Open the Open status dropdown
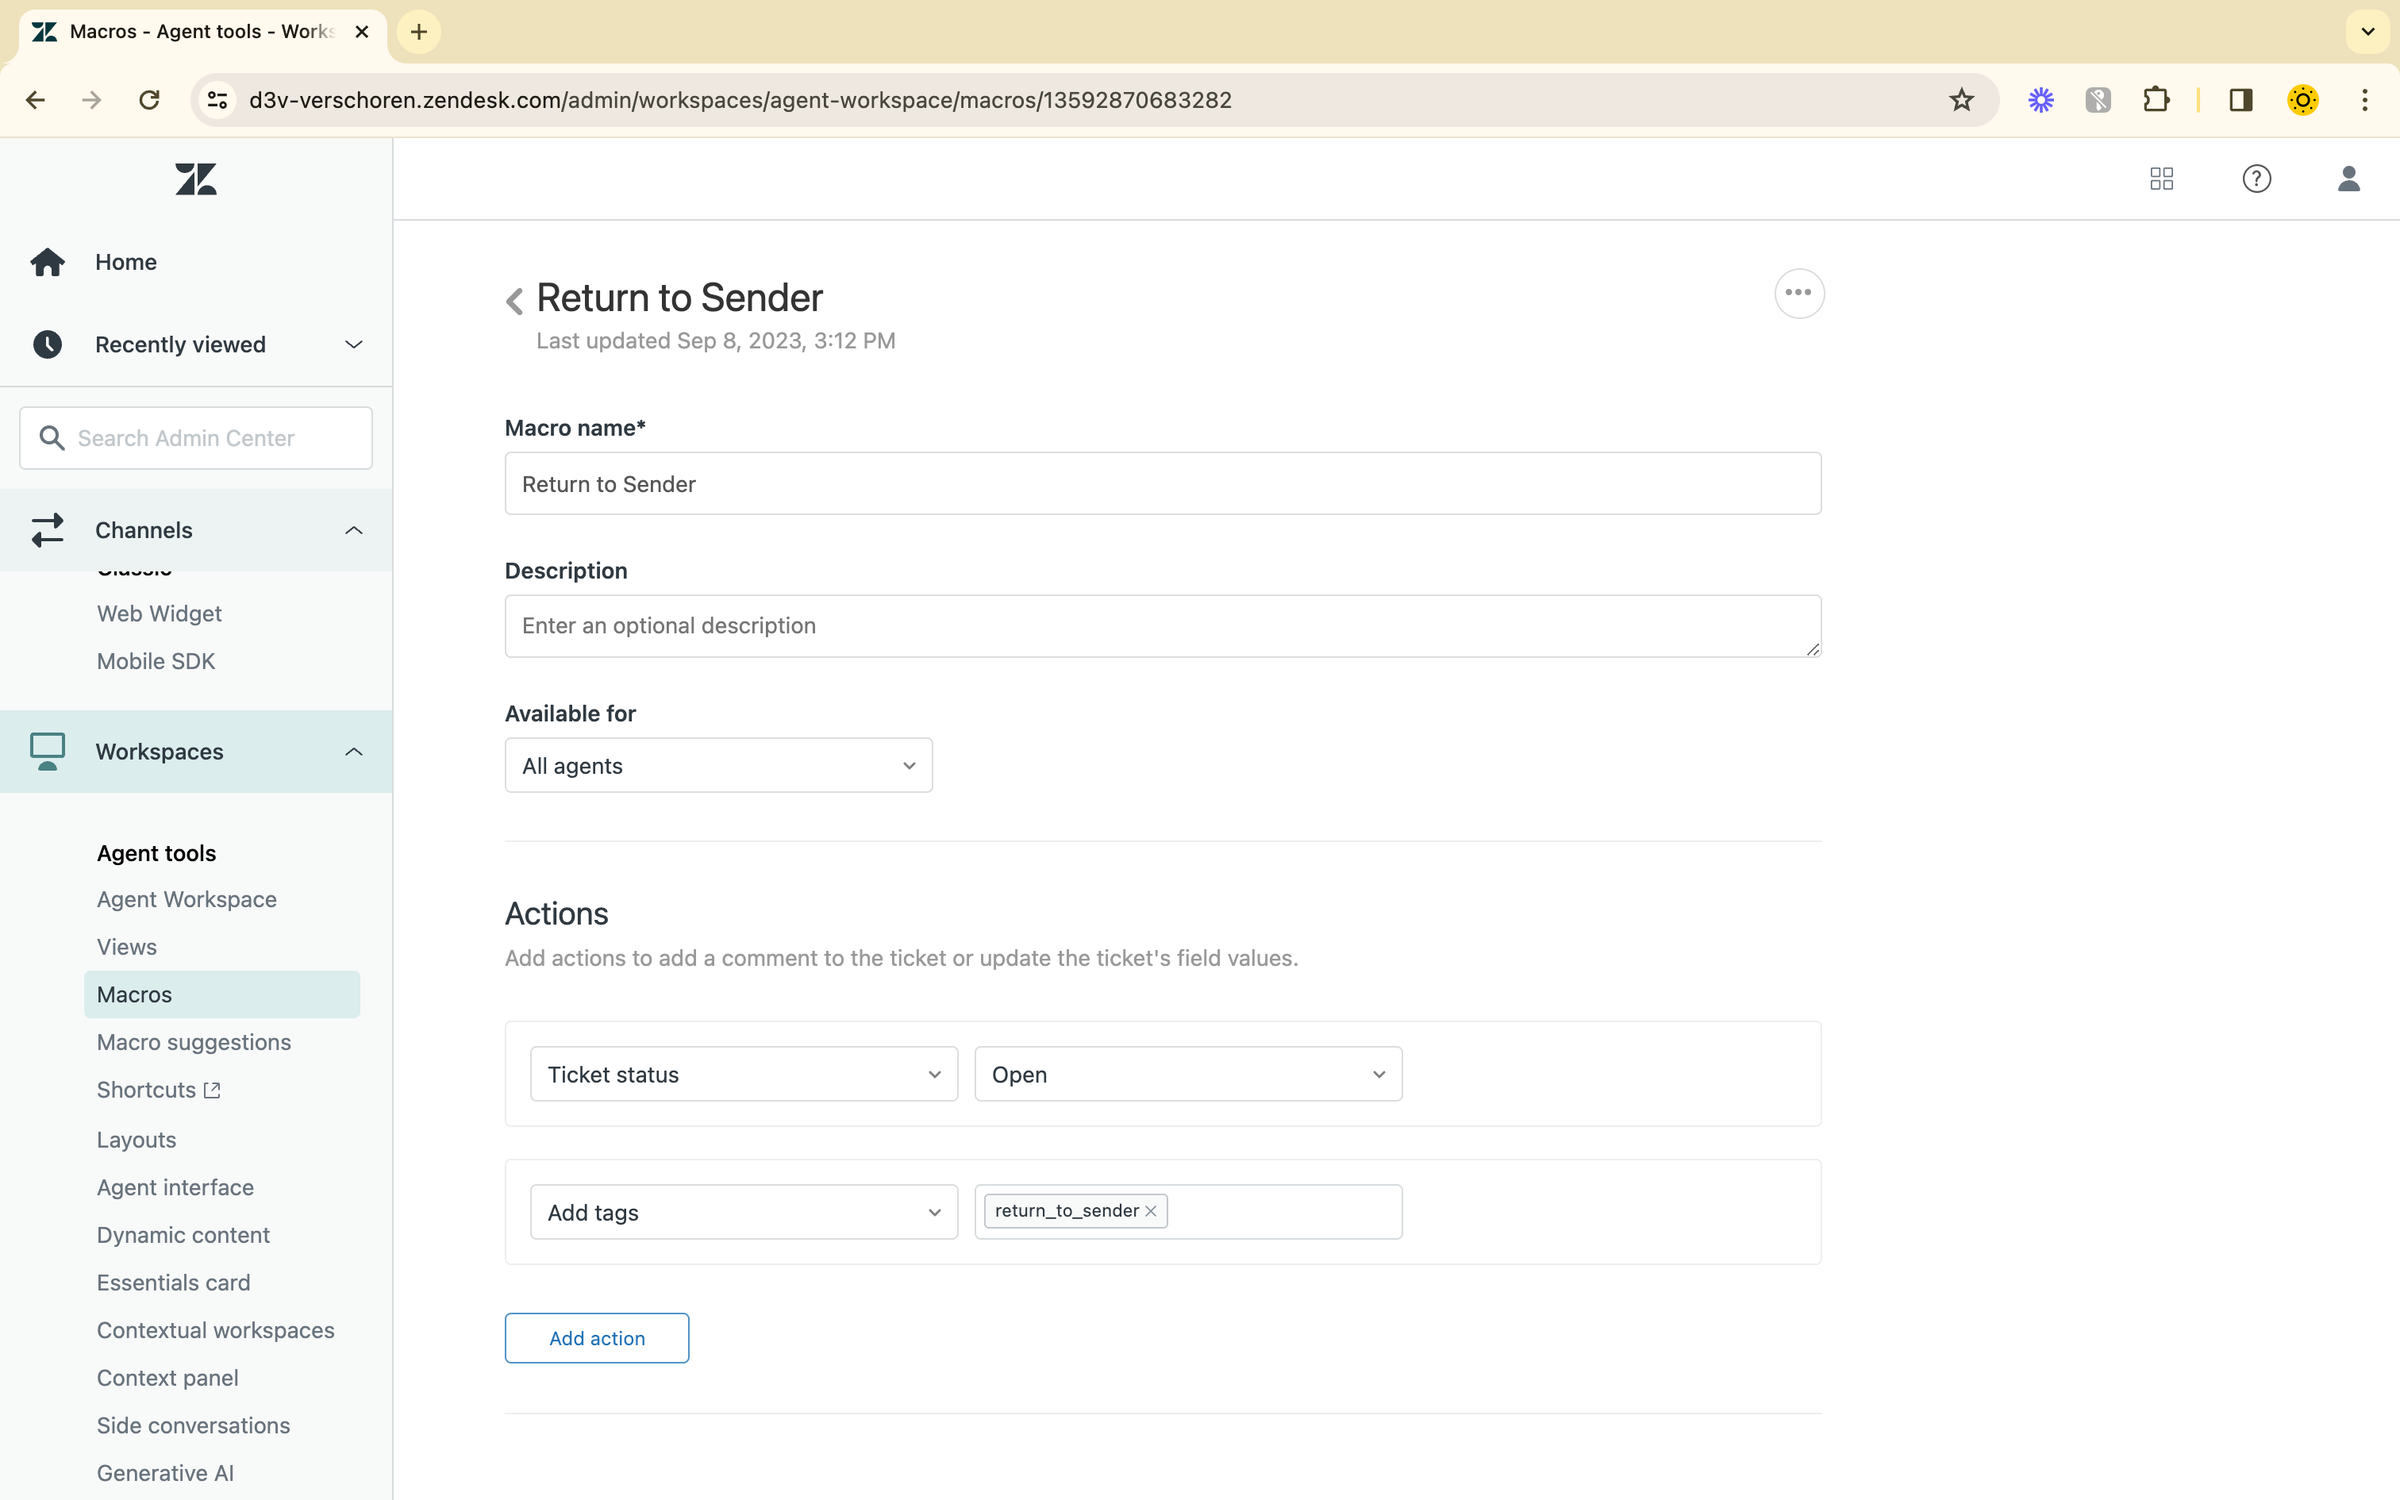Image resolution: width=2400 pixels, height=1500 pixels. [x=1187, y=1073]
